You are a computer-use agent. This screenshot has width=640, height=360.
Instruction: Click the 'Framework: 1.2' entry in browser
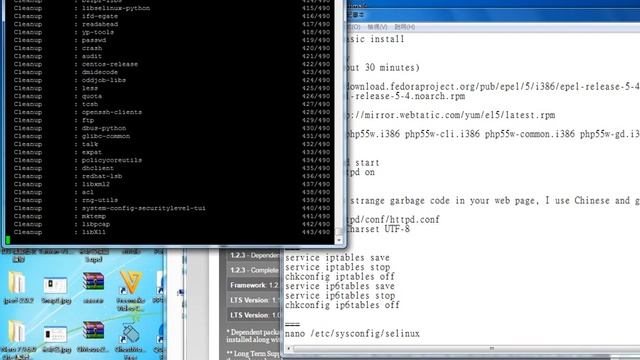253,285
